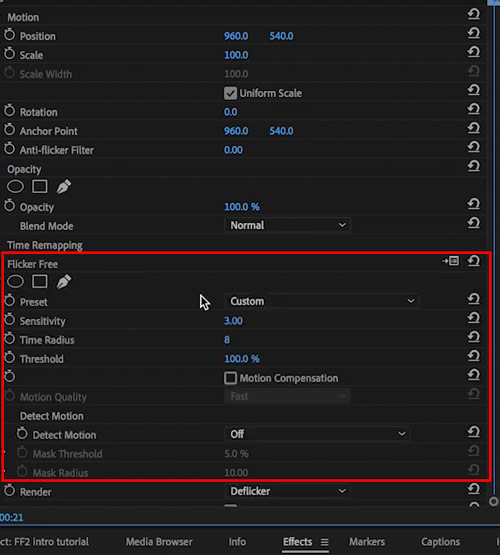The width and height of the screenshot is (500, 555).
Task: Select the ellipse mask tool under Opacity
Action: click(15, 187)
